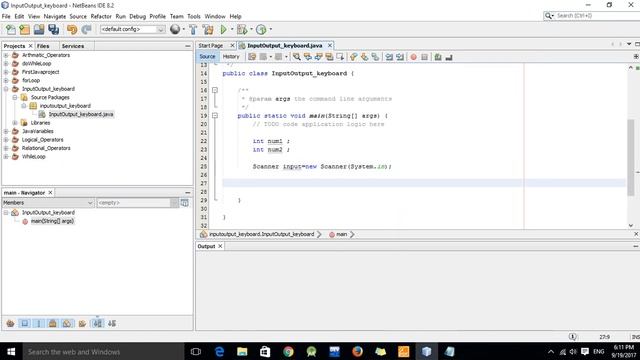
Task: Toggle Bookmark icon in editor toolbar
Action: [x=375, y=57]
